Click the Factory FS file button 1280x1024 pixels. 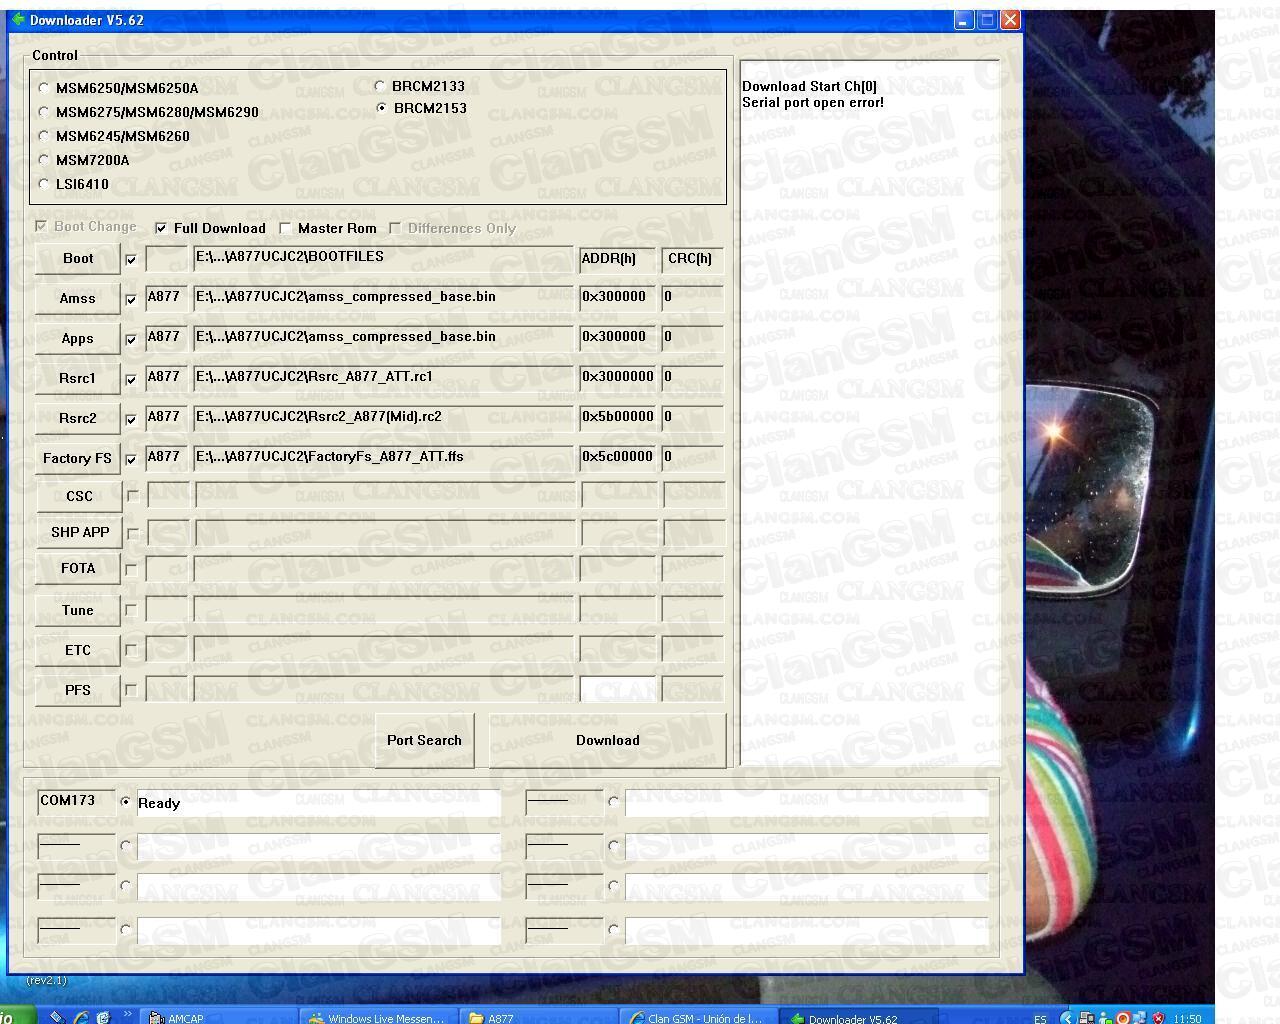click(x=77, y=458)
